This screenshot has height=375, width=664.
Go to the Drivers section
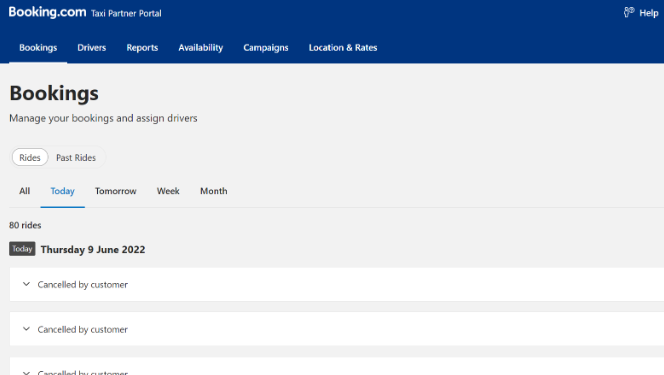click(x=91, y=47)
